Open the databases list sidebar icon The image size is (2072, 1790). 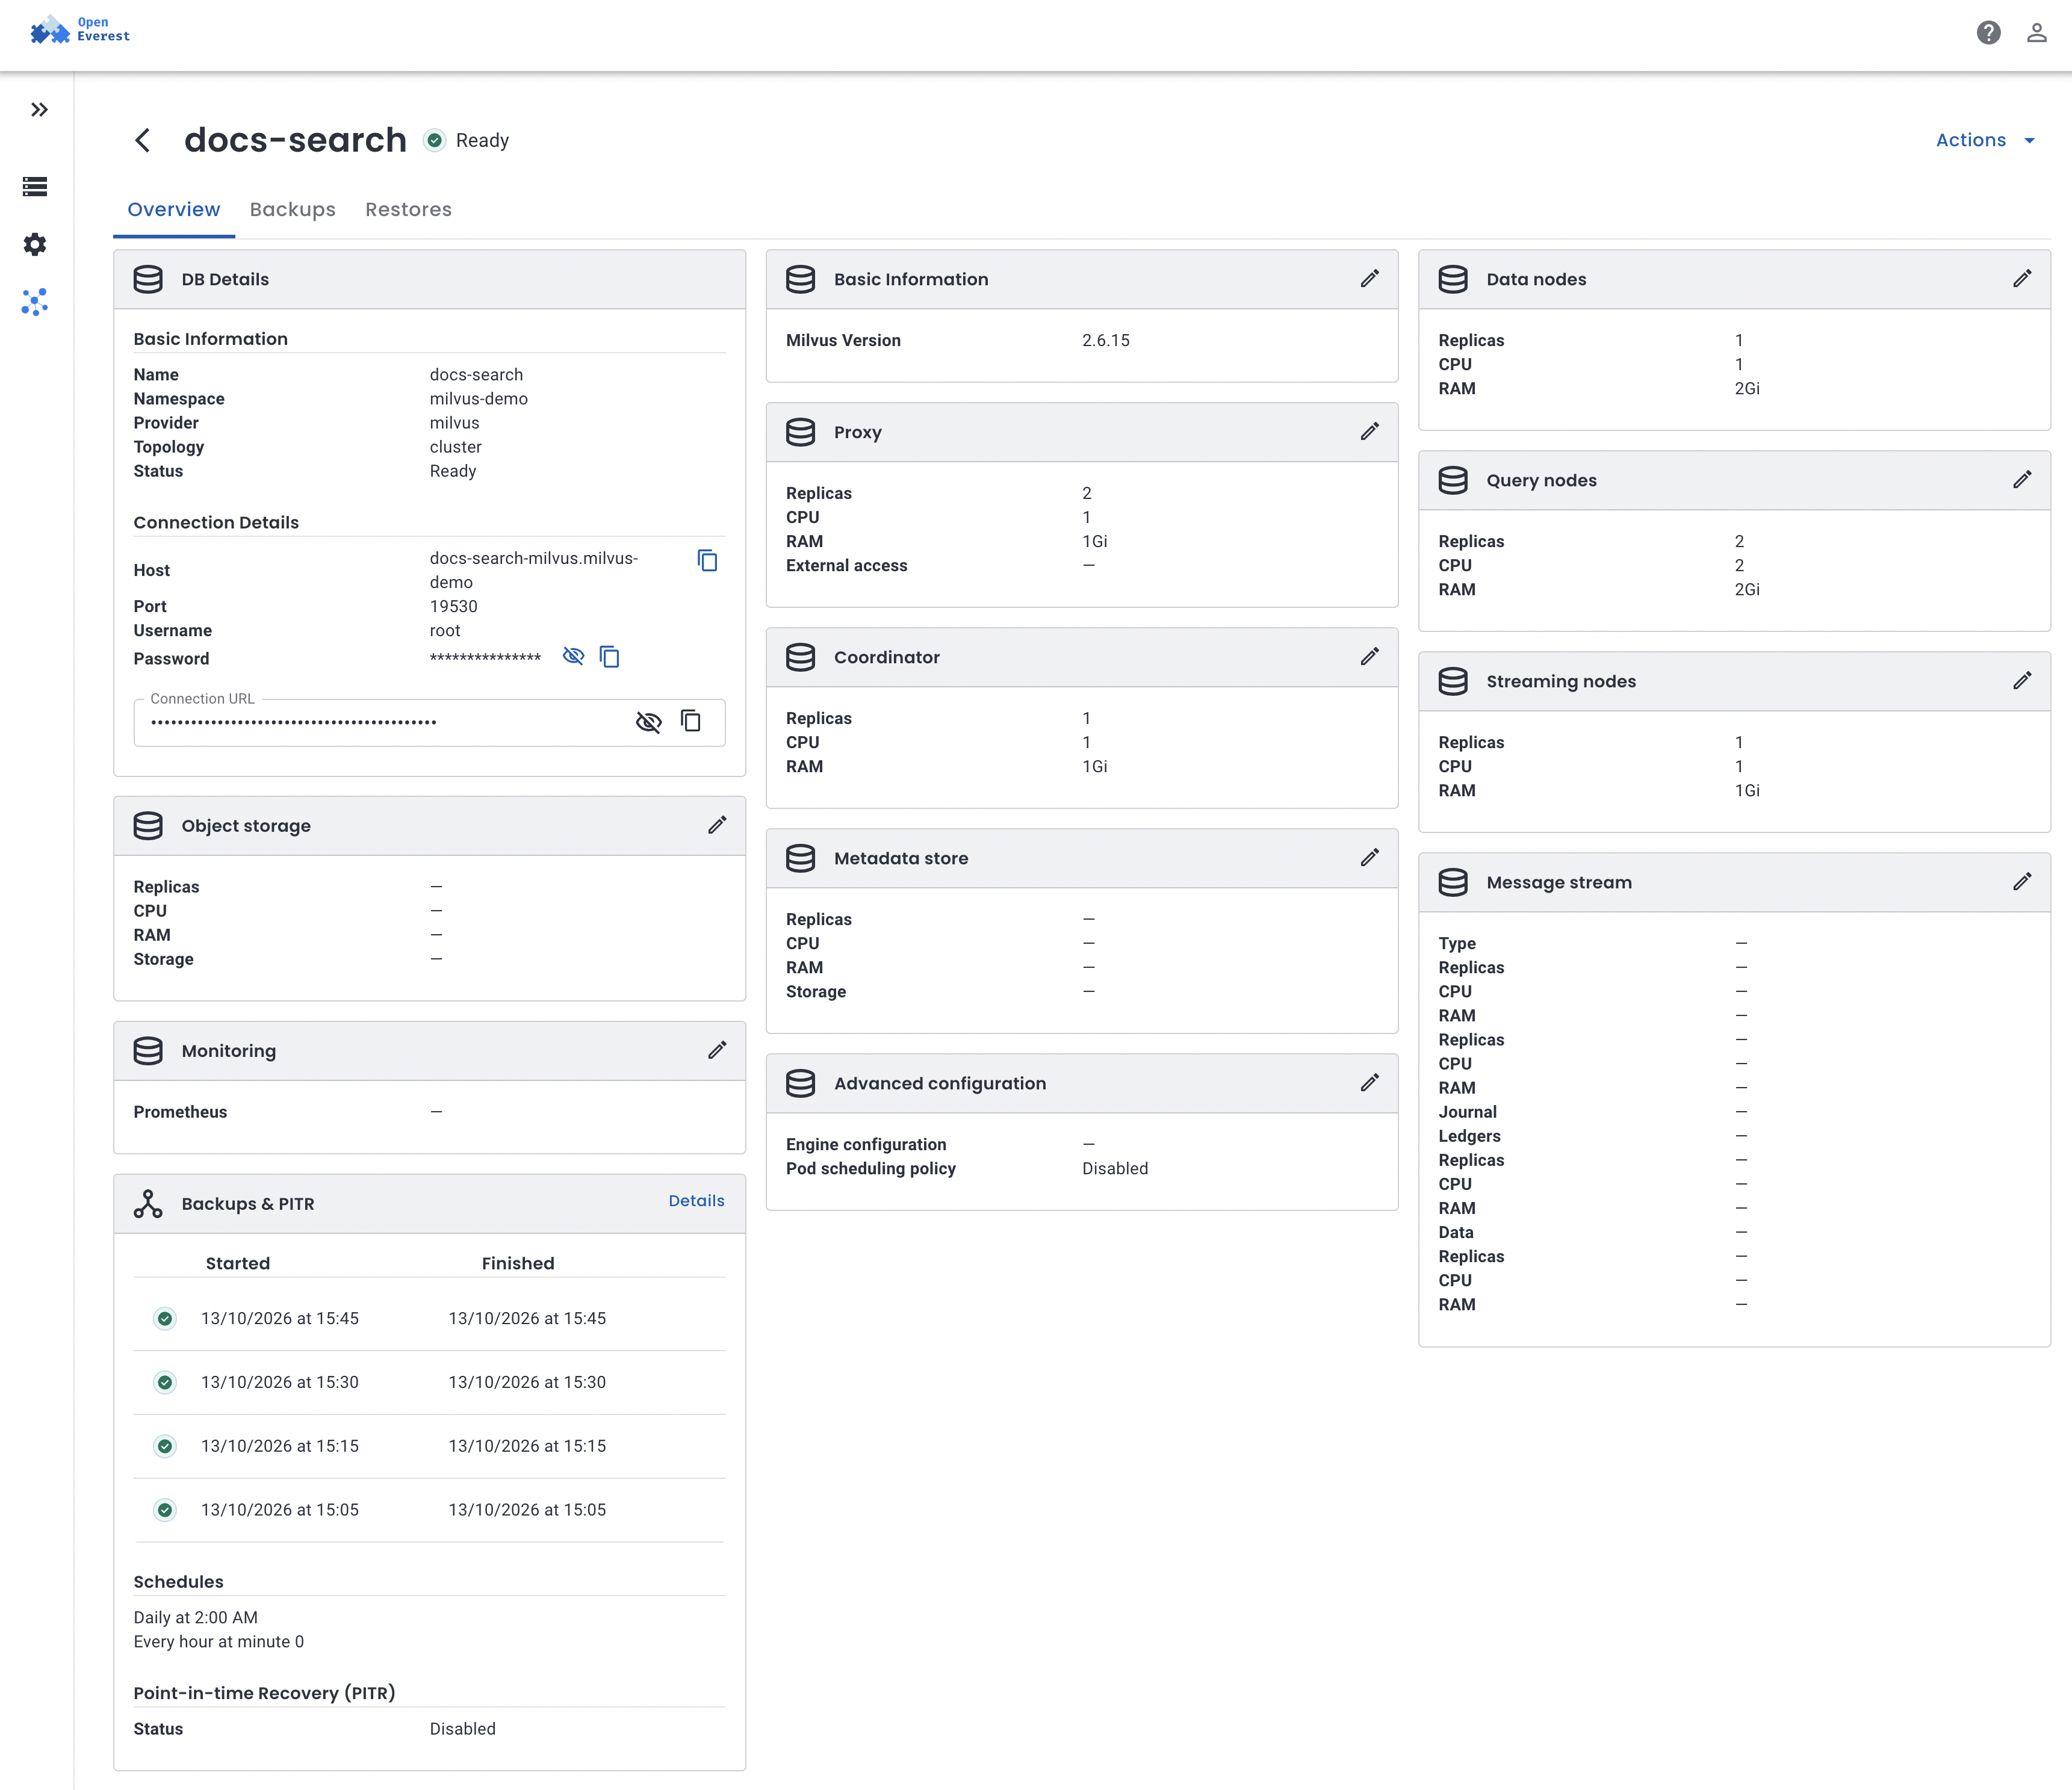(x=35, y=187)
